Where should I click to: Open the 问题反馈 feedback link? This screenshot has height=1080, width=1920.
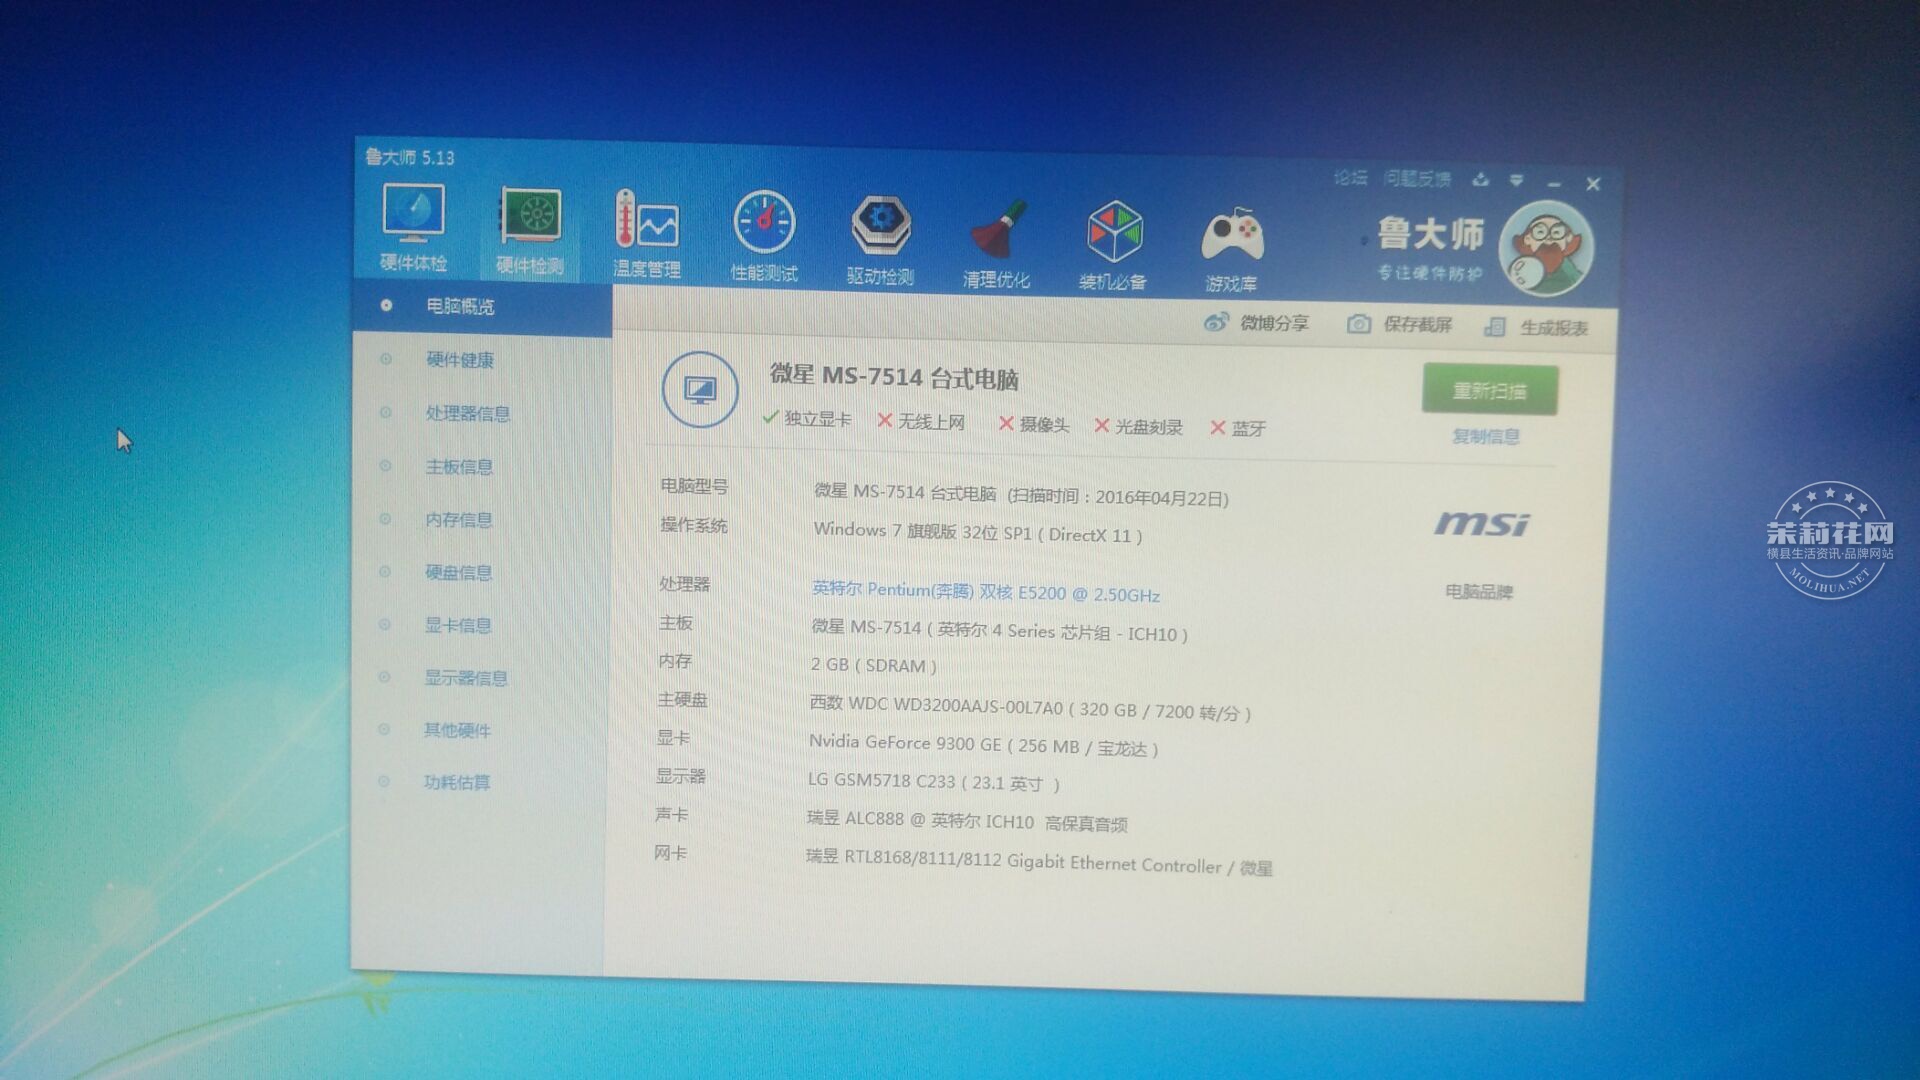click(x=1418, y=179)
